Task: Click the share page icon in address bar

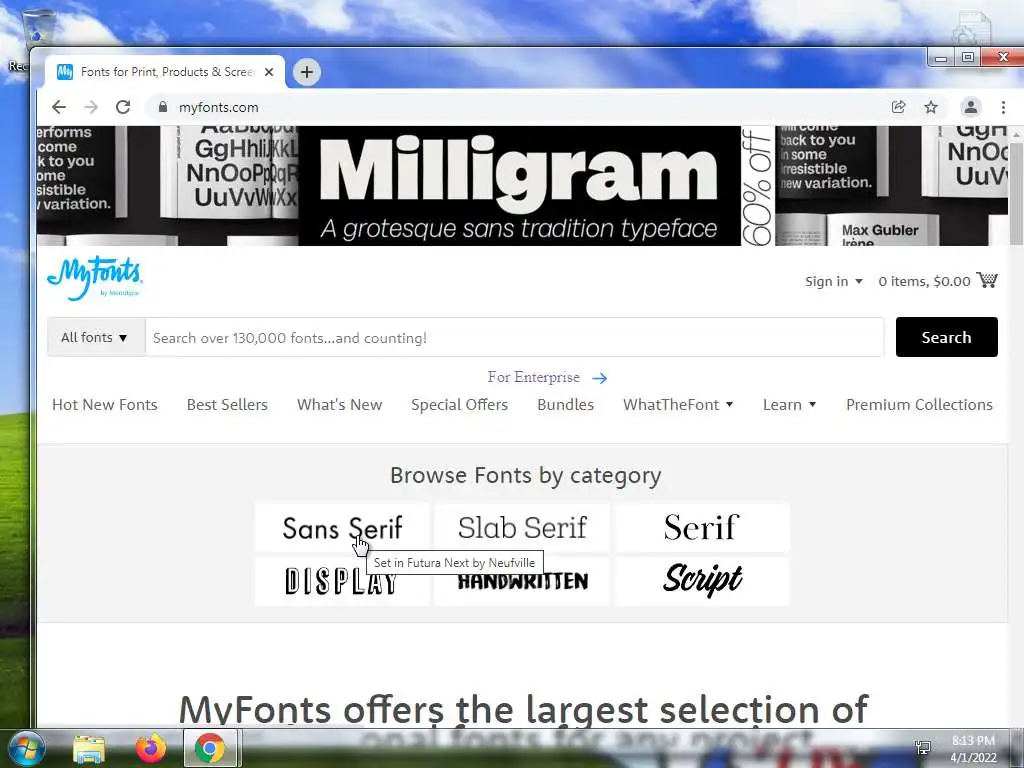Action: (899, 107)
